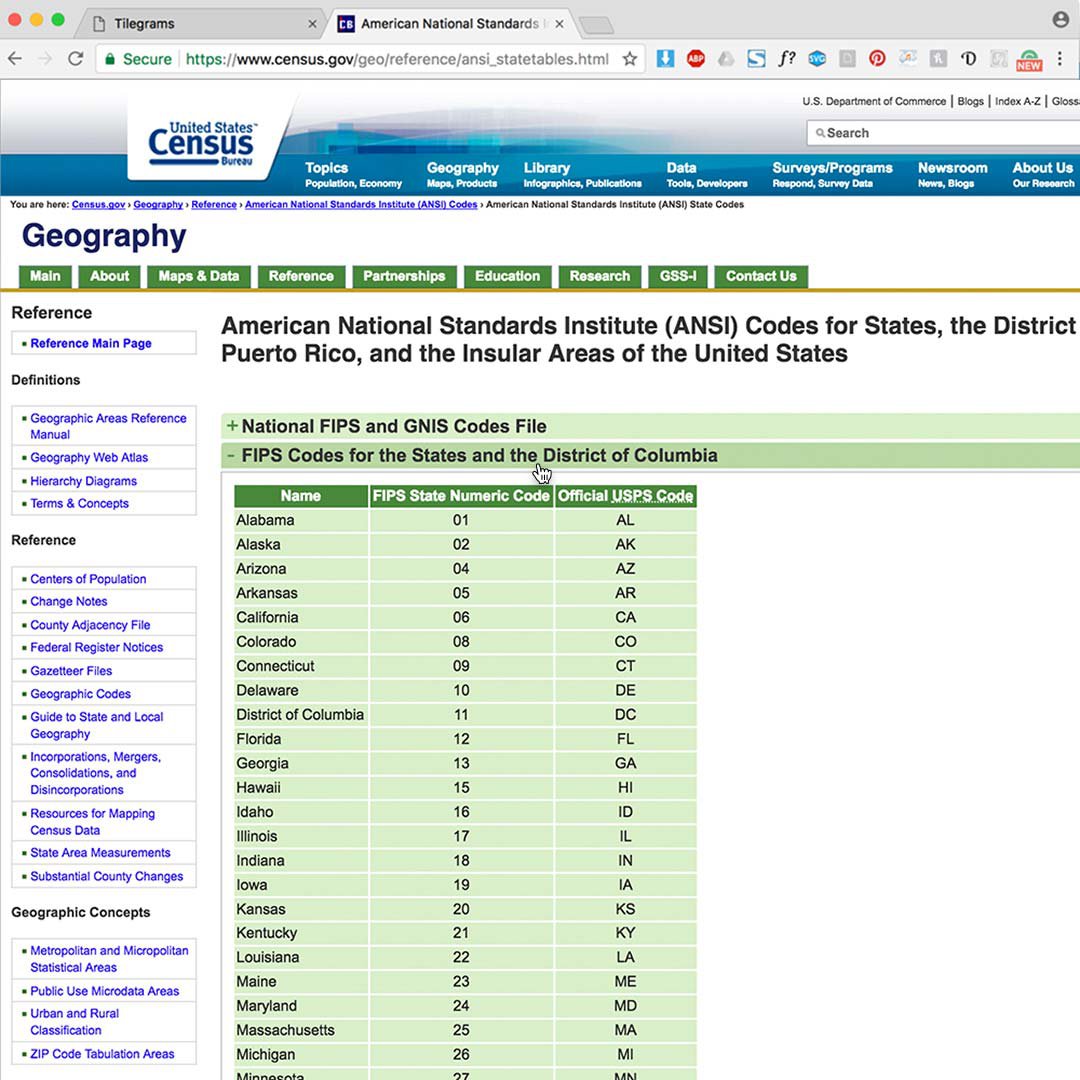Select the green Contact Us tab

click(761, 276)
